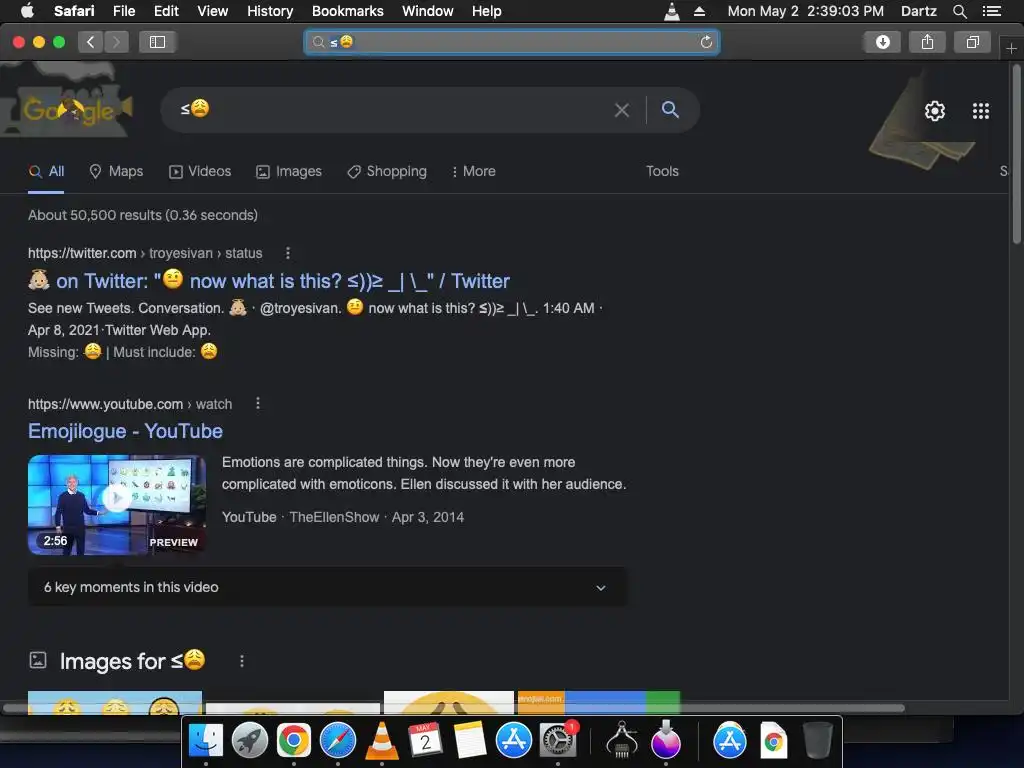Focus the Safari address bar
The width and height of the screenshot is (1024, 768).
[512, 42]
